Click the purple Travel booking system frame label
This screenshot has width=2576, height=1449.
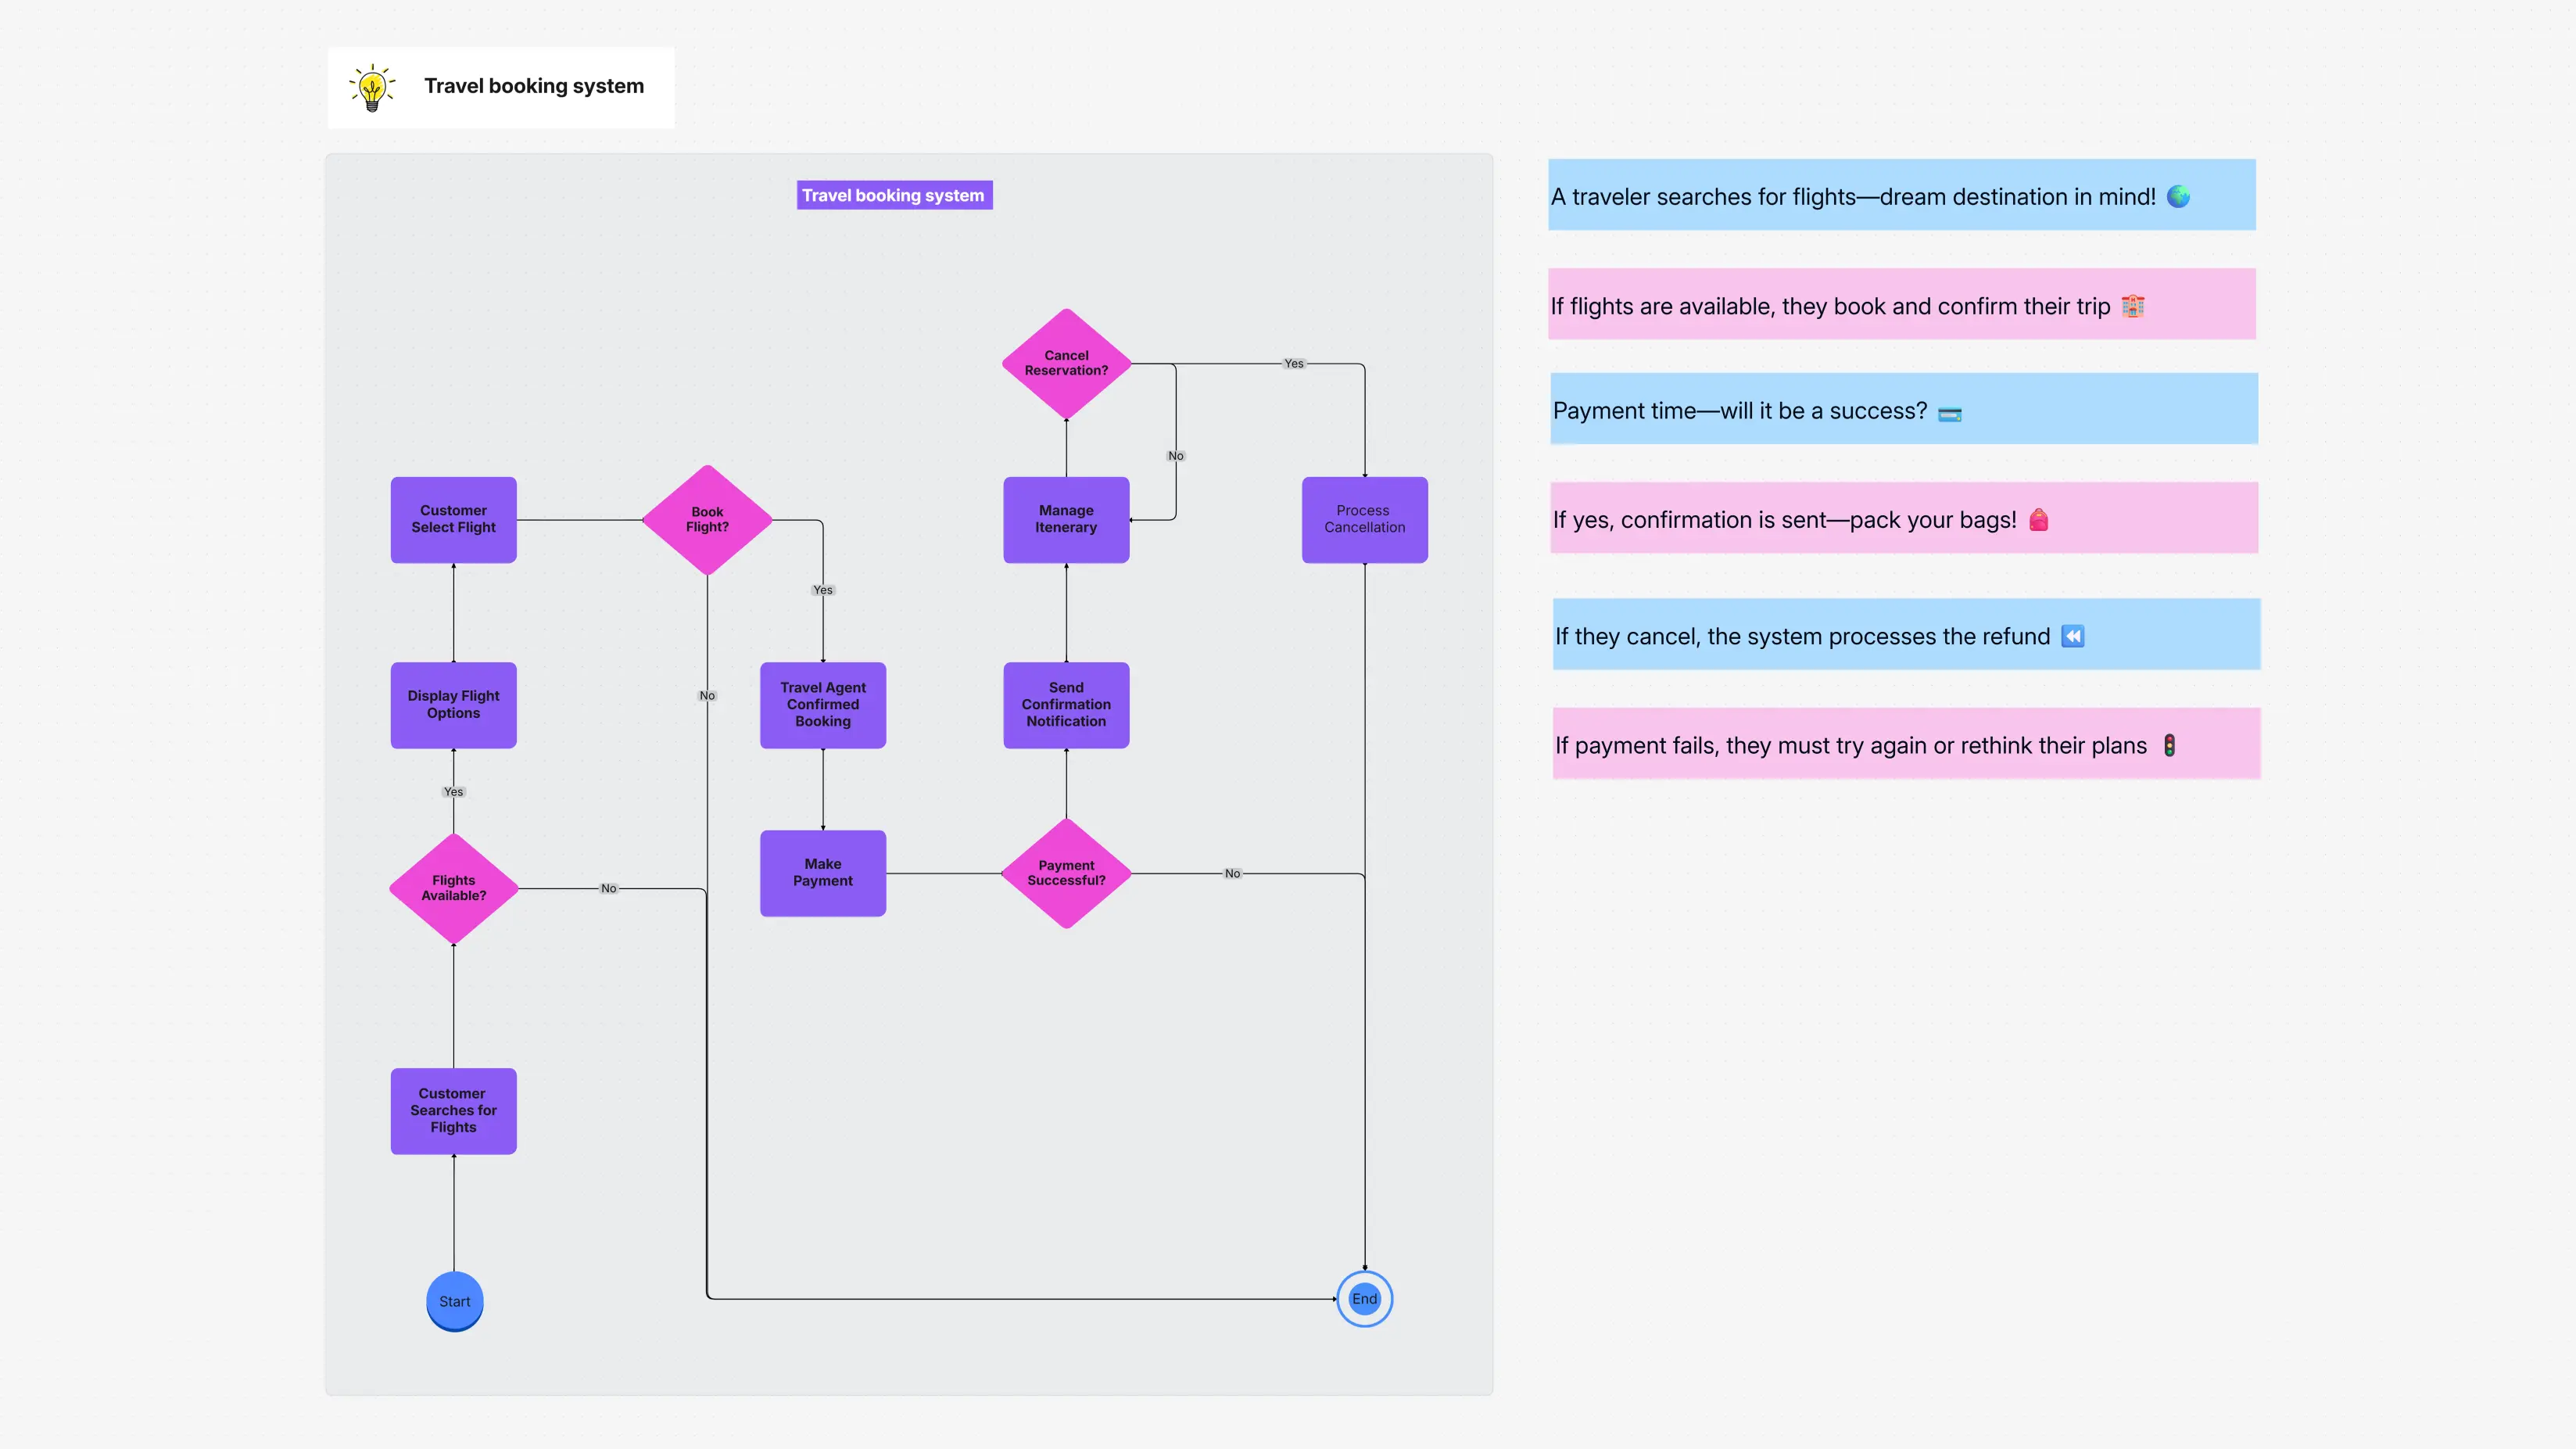pyautogui.click(x=894, y=195)
